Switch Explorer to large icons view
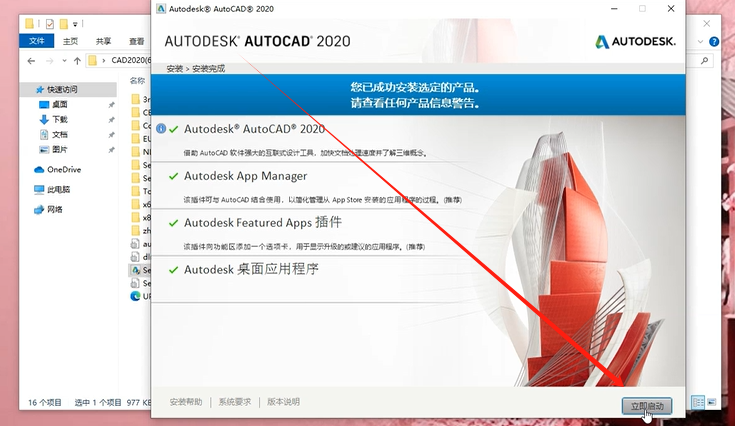The width and height of the screenshot is (735, 426). pos(712,402)
